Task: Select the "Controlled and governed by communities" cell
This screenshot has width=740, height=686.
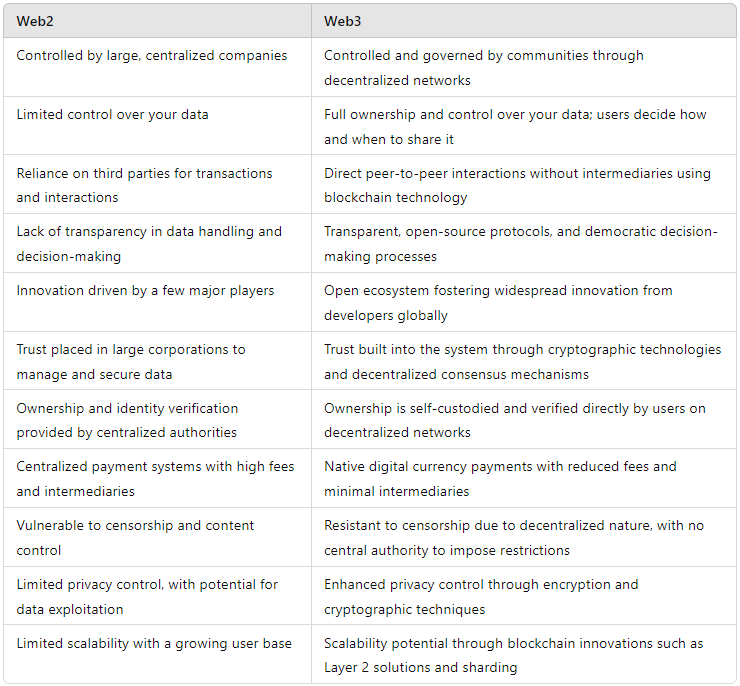Action: (484, 68)
